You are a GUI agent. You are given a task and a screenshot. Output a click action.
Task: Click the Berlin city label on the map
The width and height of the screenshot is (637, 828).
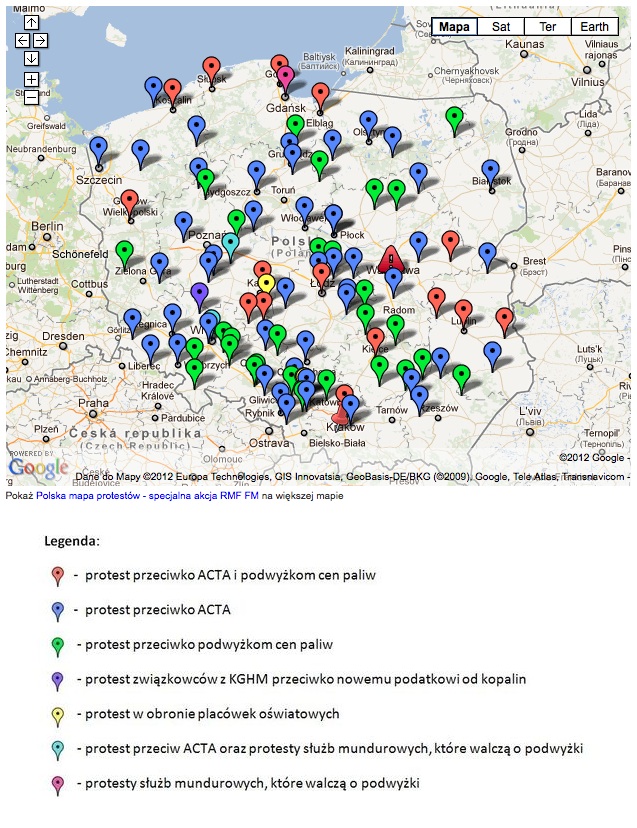click(x=47, y=226)
